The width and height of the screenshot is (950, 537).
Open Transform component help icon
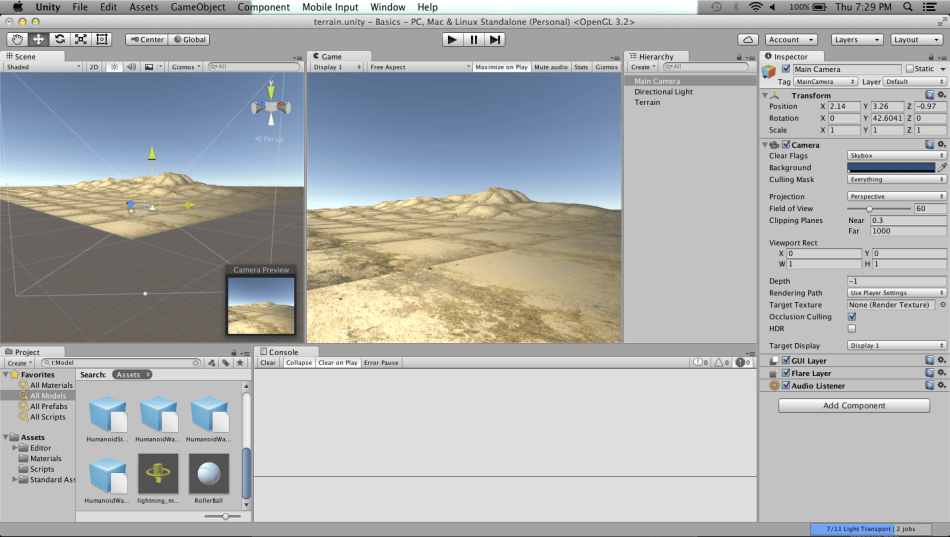[x=929, y=95]
